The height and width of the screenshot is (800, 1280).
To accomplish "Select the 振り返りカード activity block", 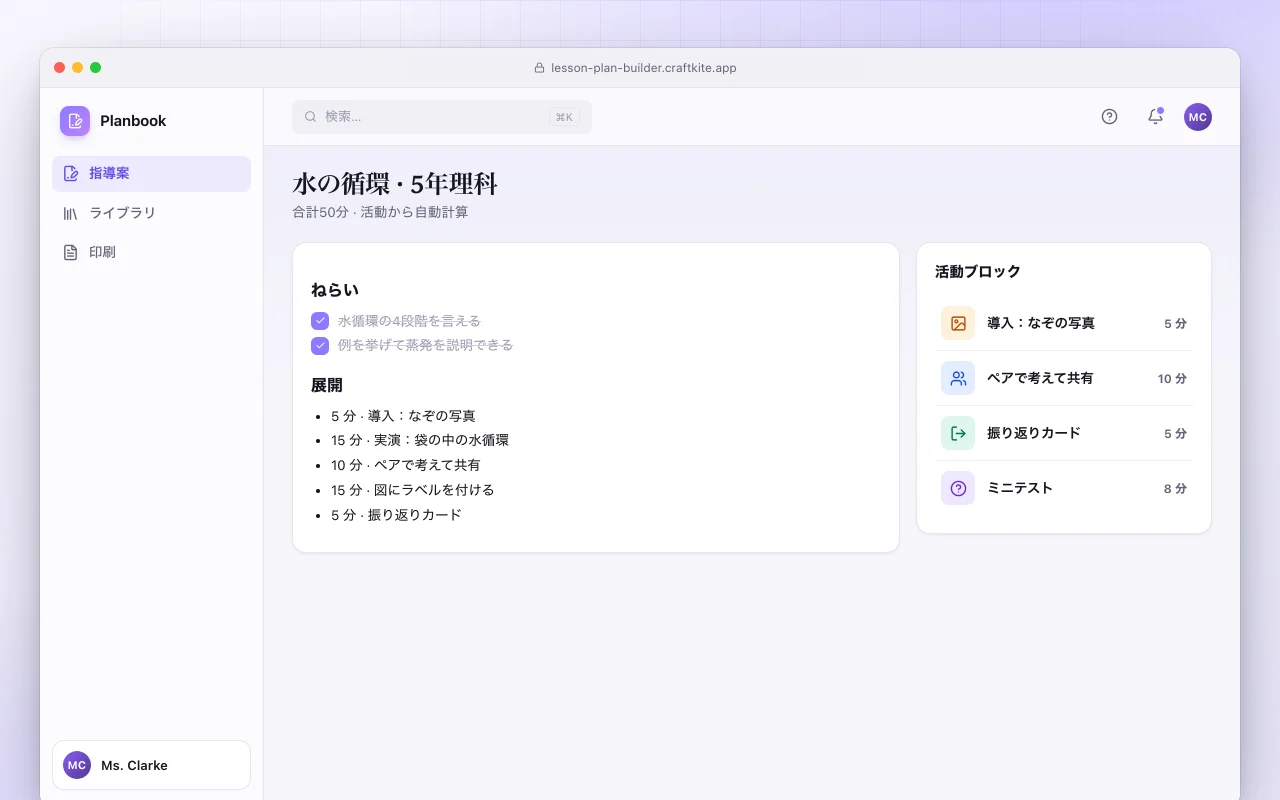I will point(1064,433).
